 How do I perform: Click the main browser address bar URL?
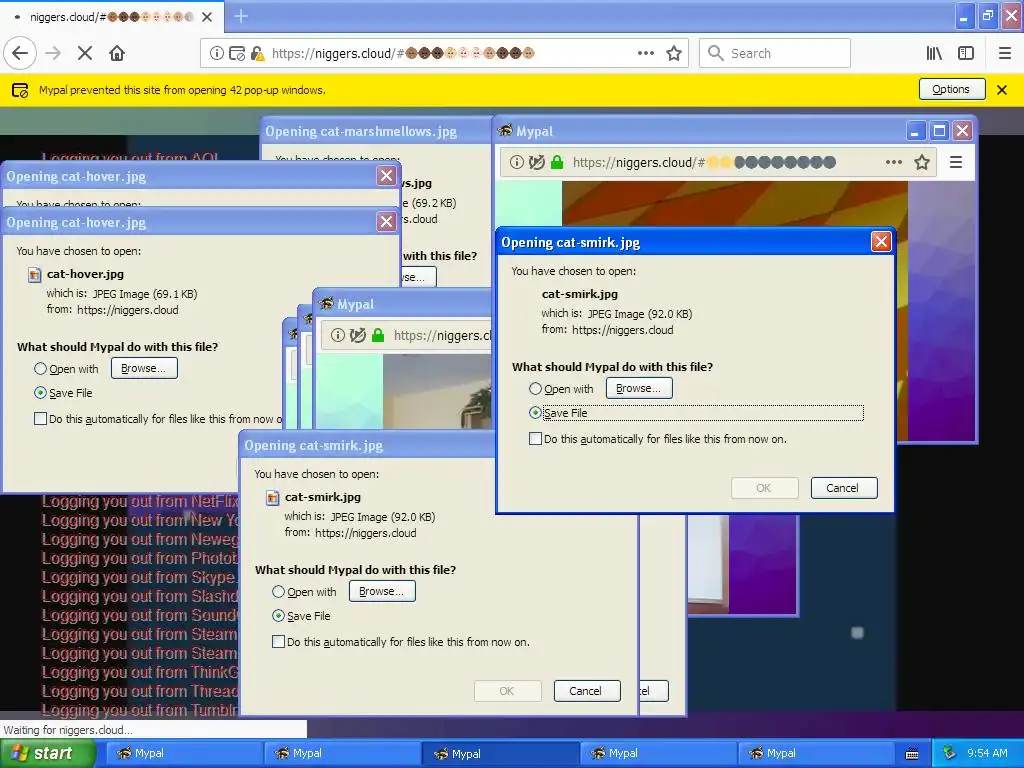[403, 53]
